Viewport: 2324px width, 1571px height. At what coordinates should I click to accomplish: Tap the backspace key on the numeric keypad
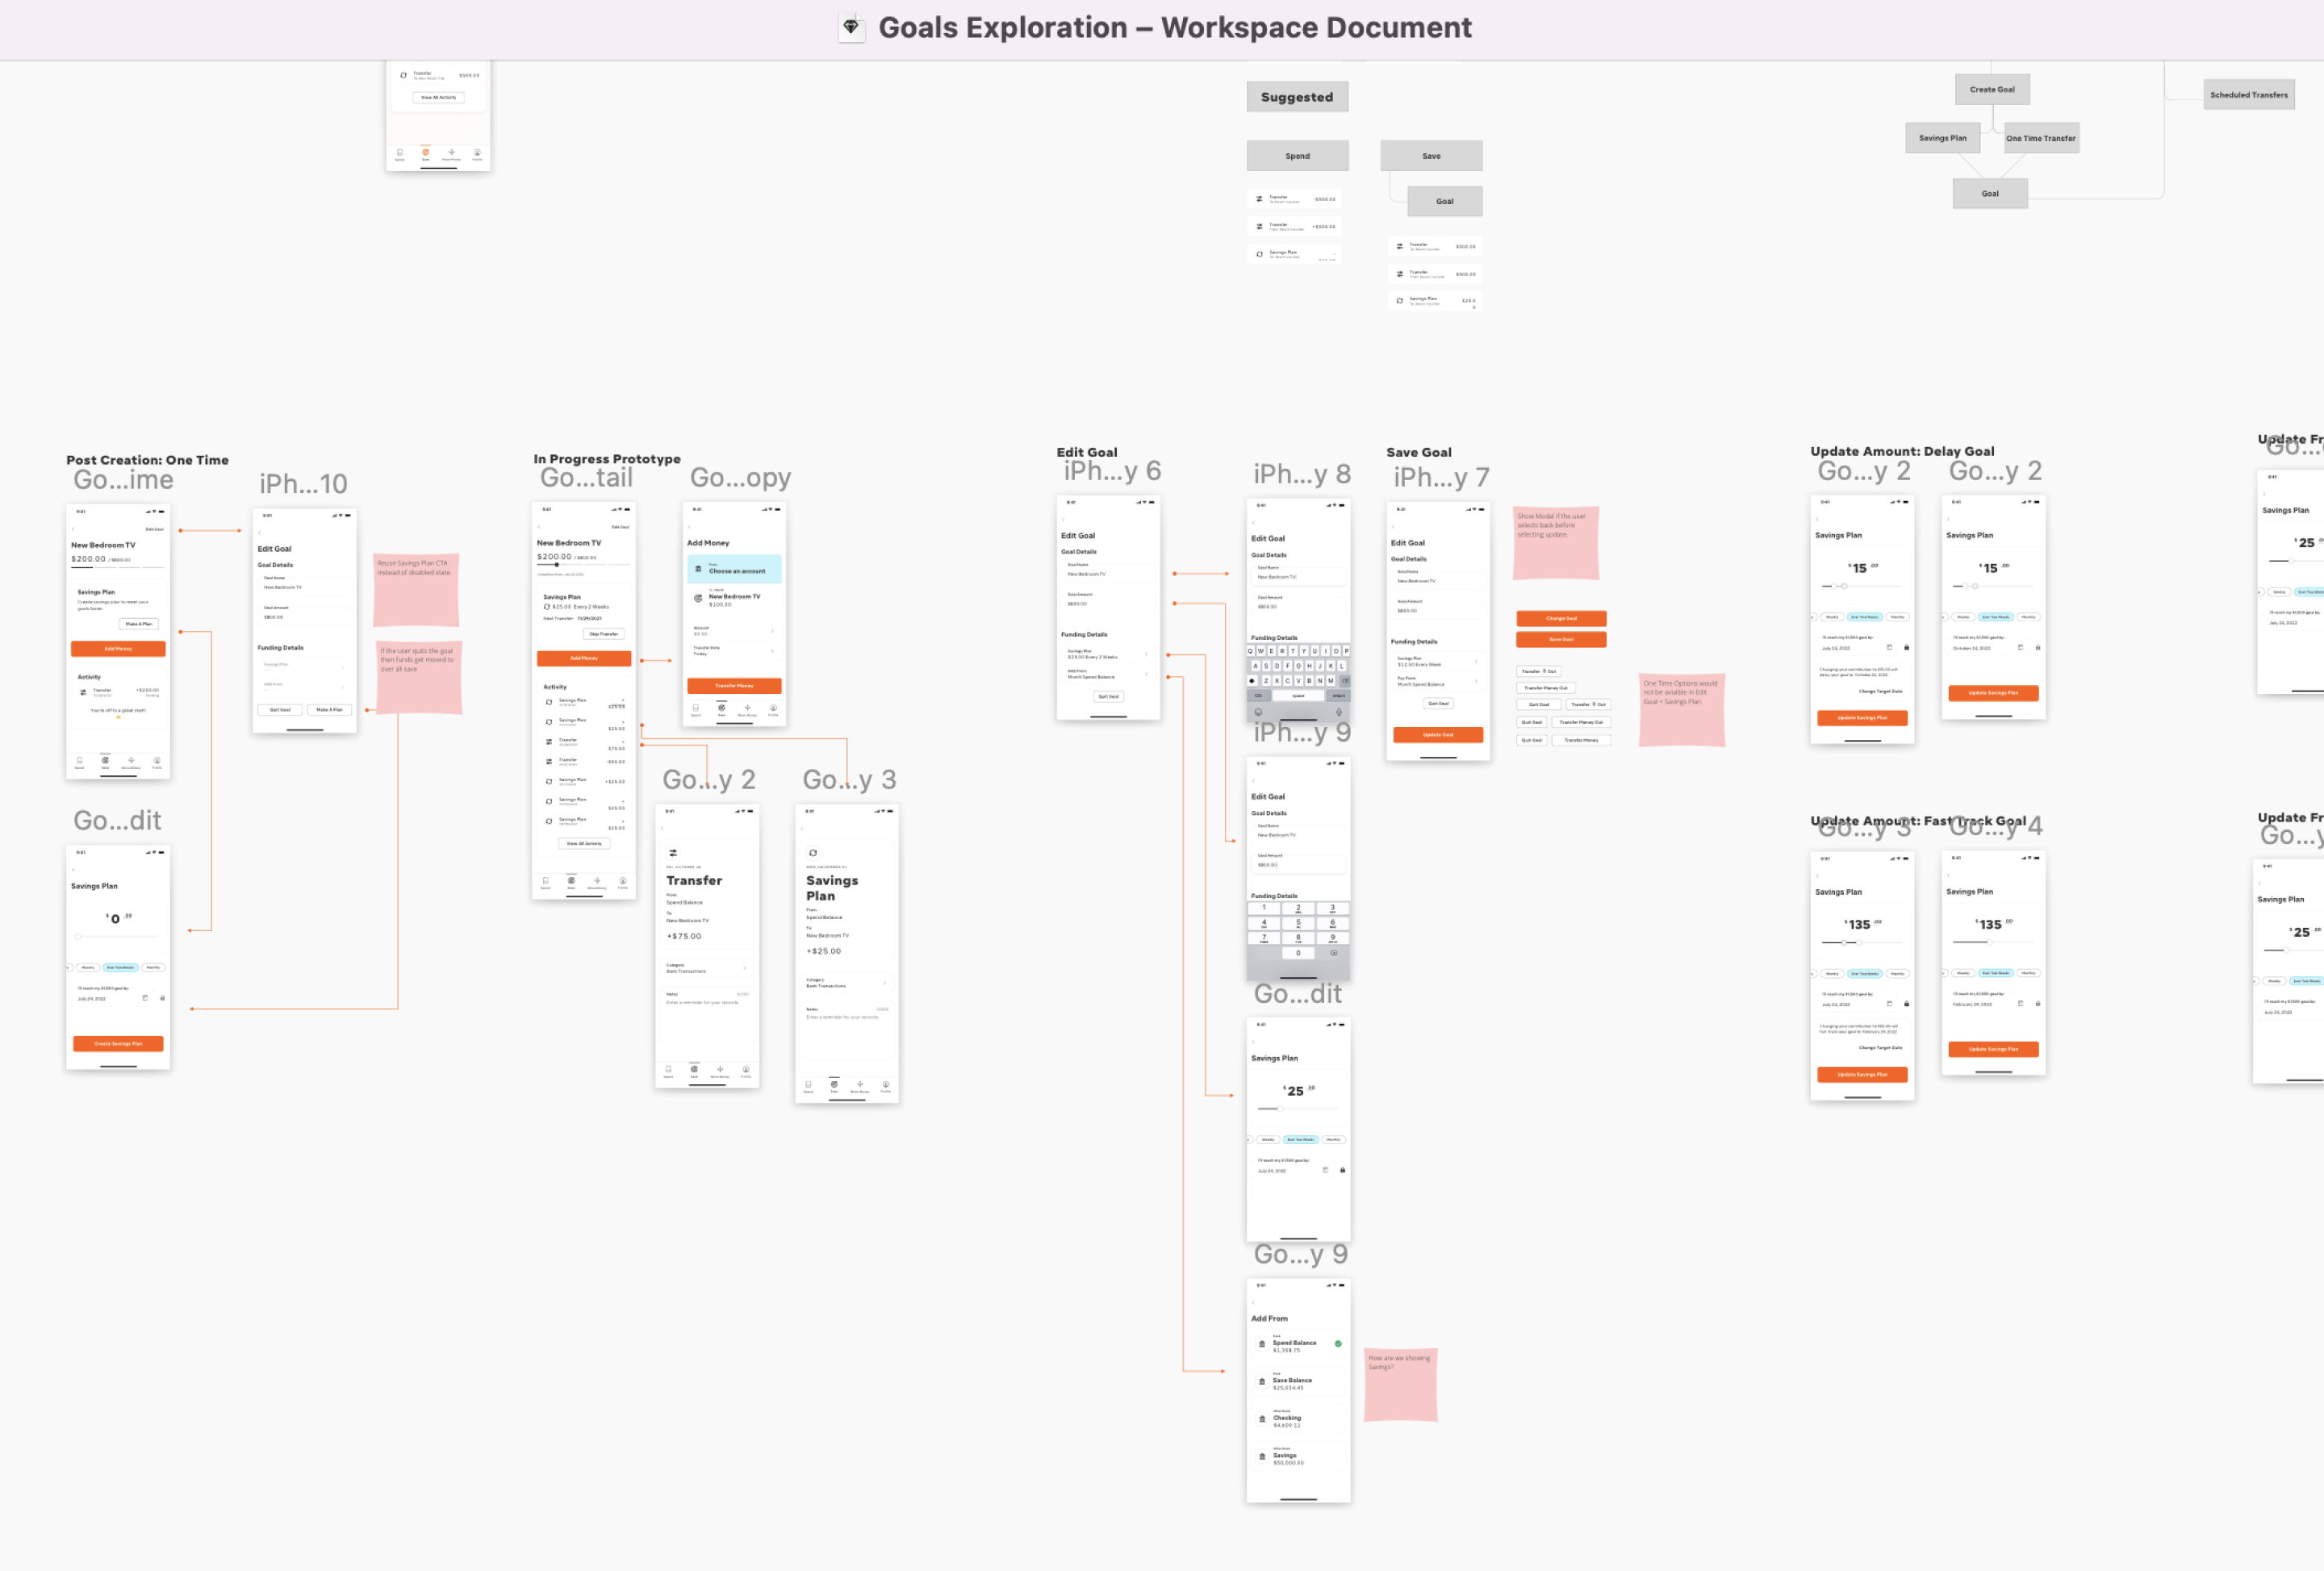pyautogui.click(x=1333, y=952)
